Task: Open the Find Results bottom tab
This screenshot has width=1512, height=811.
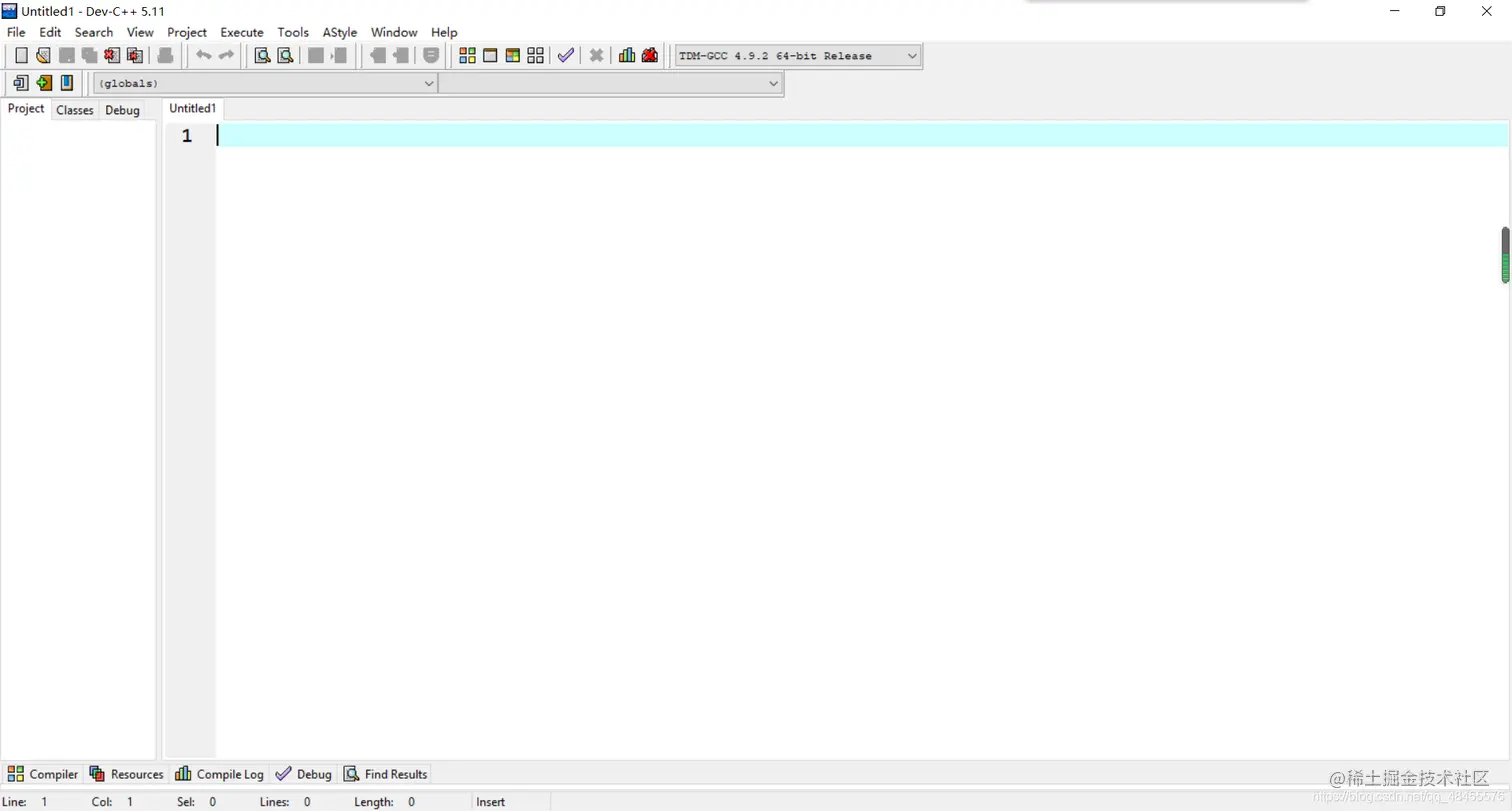Action: pyautogui.click(x=386, y=774)
